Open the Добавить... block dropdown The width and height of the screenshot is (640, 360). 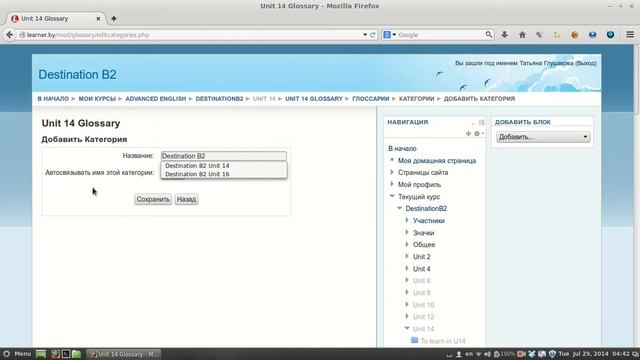(543, 137)
